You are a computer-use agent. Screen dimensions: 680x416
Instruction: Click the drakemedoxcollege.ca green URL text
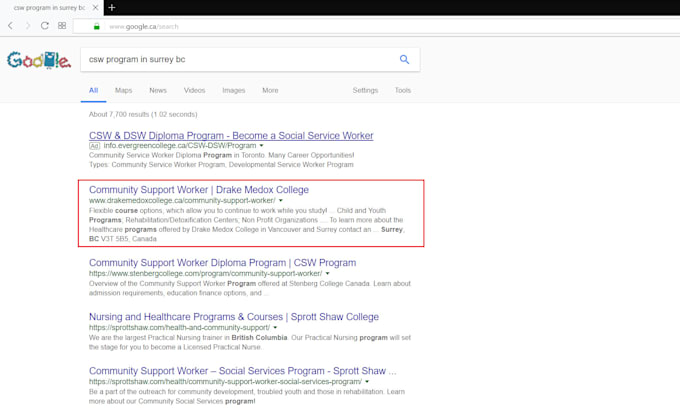coord(182,200)
